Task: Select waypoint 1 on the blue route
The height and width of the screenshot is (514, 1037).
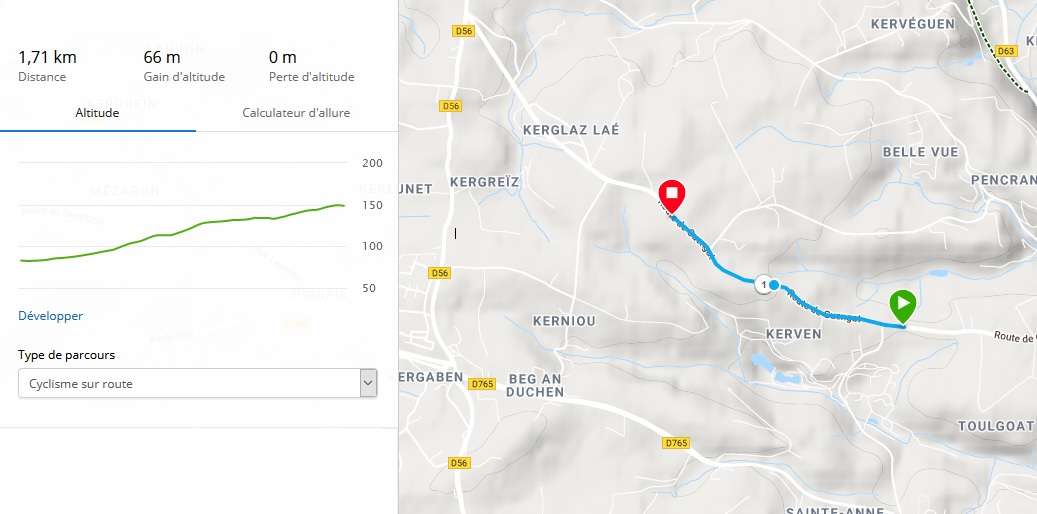Action: [x=765, y=285]
